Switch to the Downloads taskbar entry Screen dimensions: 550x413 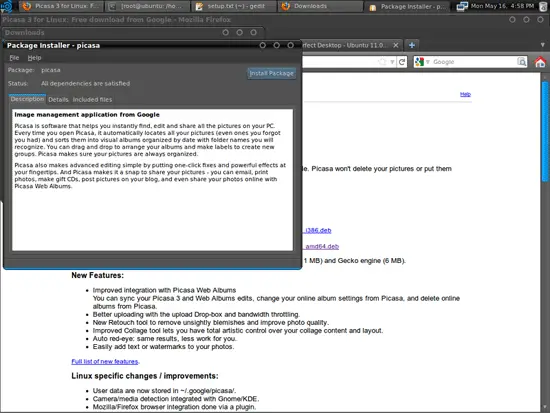click(x=321, y=6)
